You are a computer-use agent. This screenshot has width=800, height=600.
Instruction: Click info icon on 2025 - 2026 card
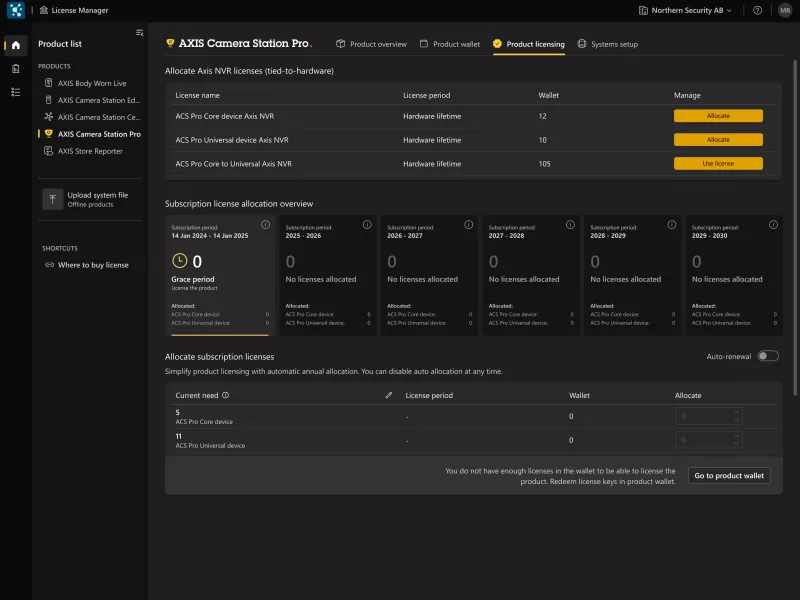tap(366, 224)
